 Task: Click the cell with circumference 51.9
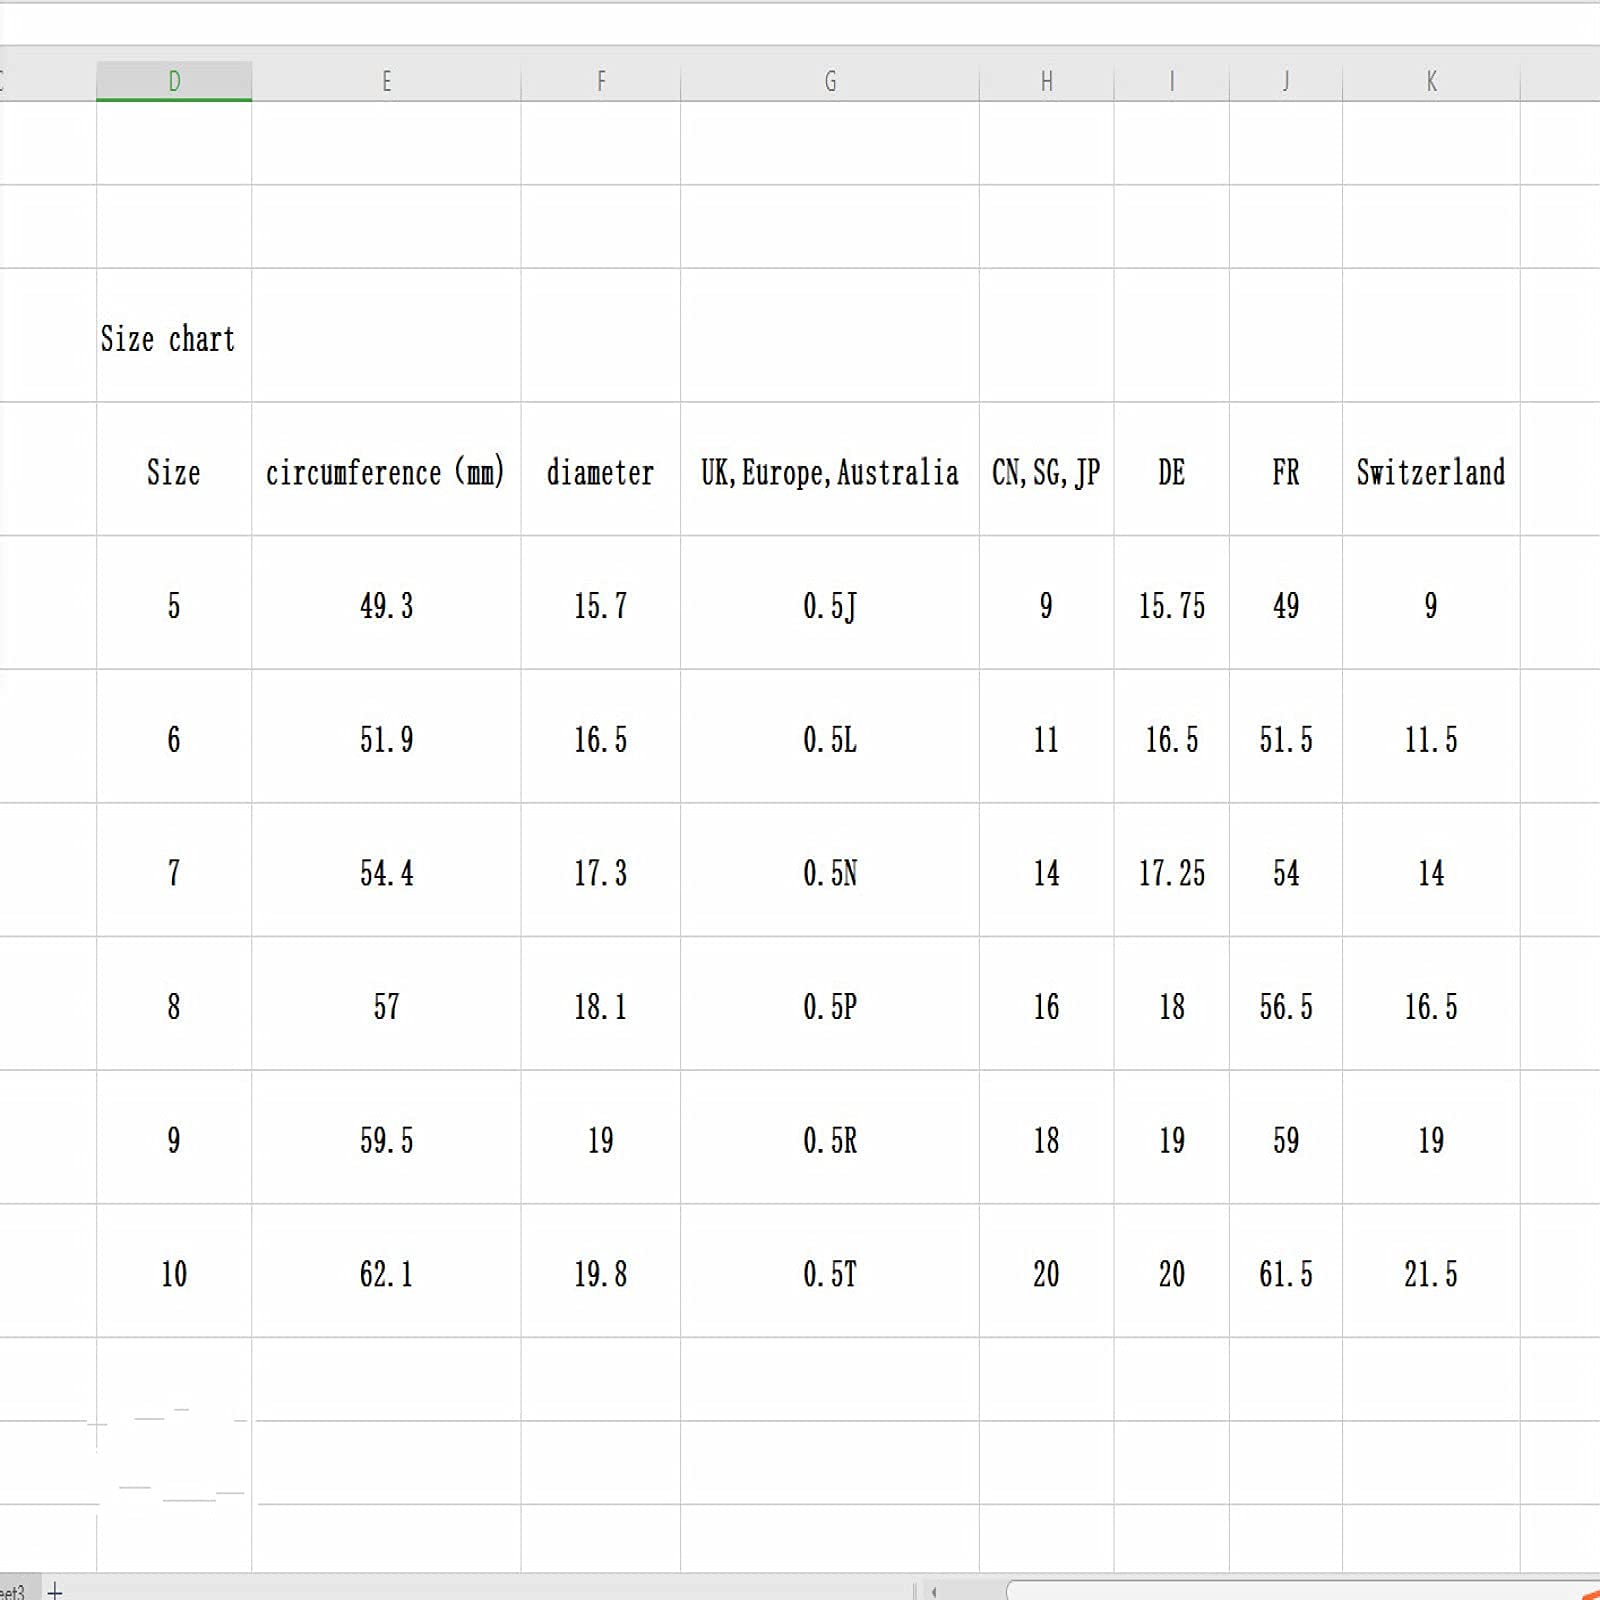coord(386,737)
